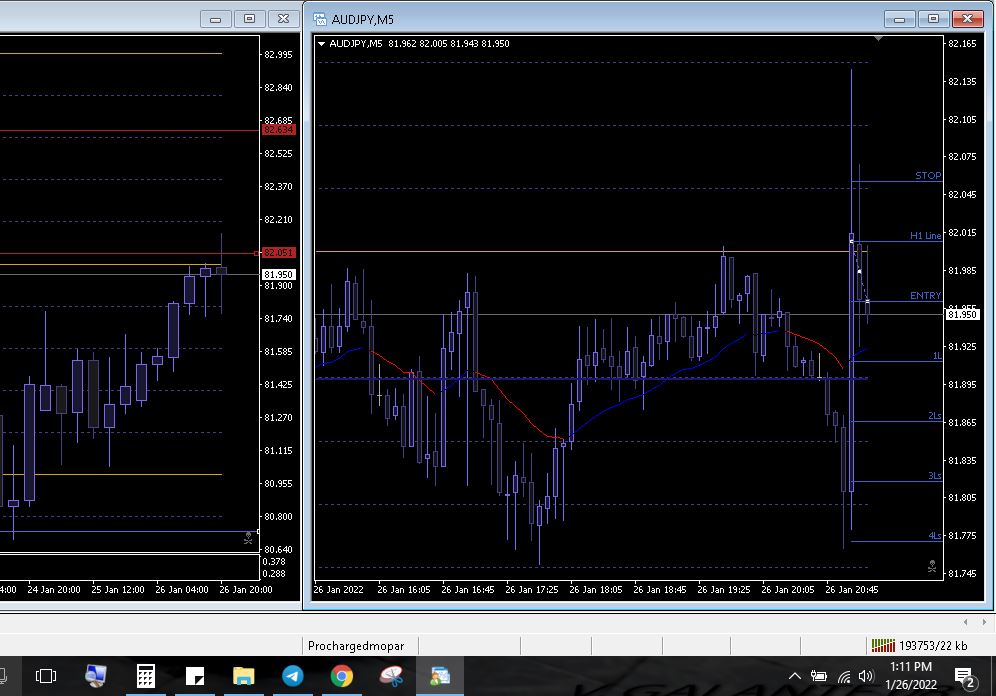Click the connection status 193753/22 kb indicator
Screen dimensions: 996x696
coord(920,646)
